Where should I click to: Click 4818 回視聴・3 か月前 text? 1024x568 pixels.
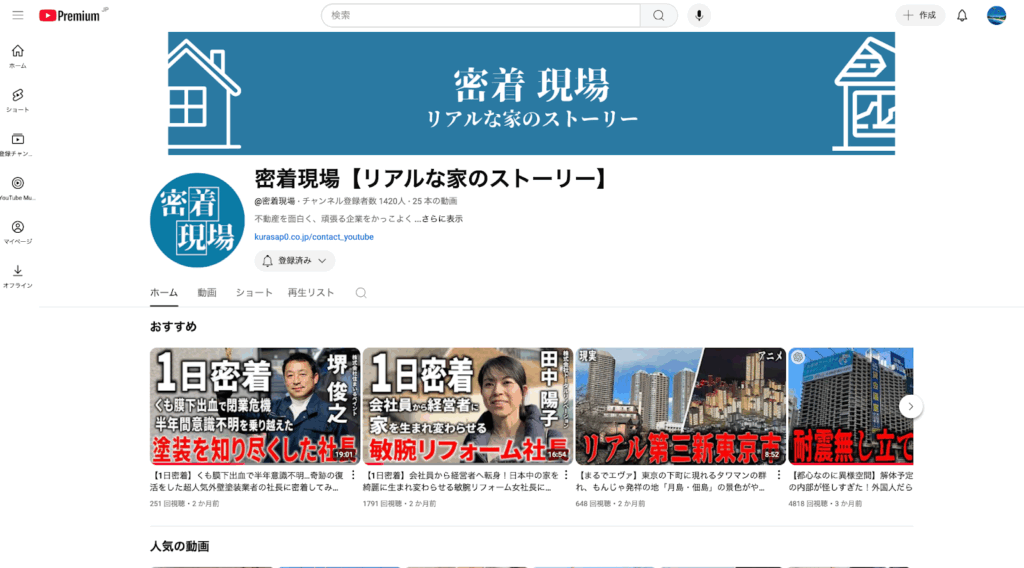[825, 504]
